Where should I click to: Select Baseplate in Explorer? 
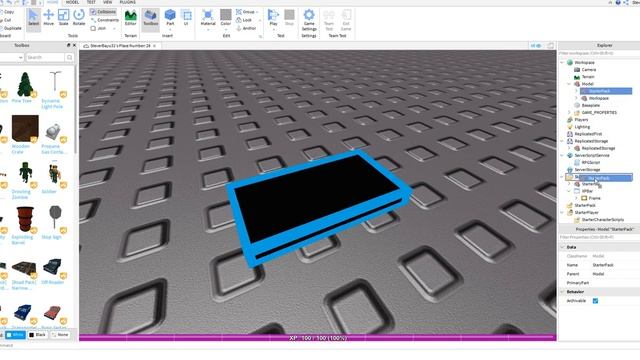pyautogui.click(x=591, y=105)
